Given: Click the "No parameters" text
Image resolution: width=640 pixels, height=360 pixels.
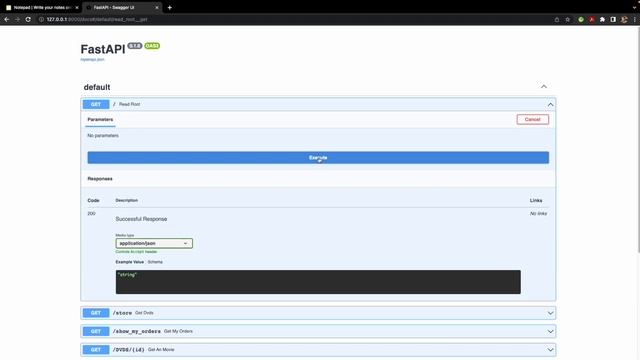Looking at the screenshot, I should [x=103, y=136].
